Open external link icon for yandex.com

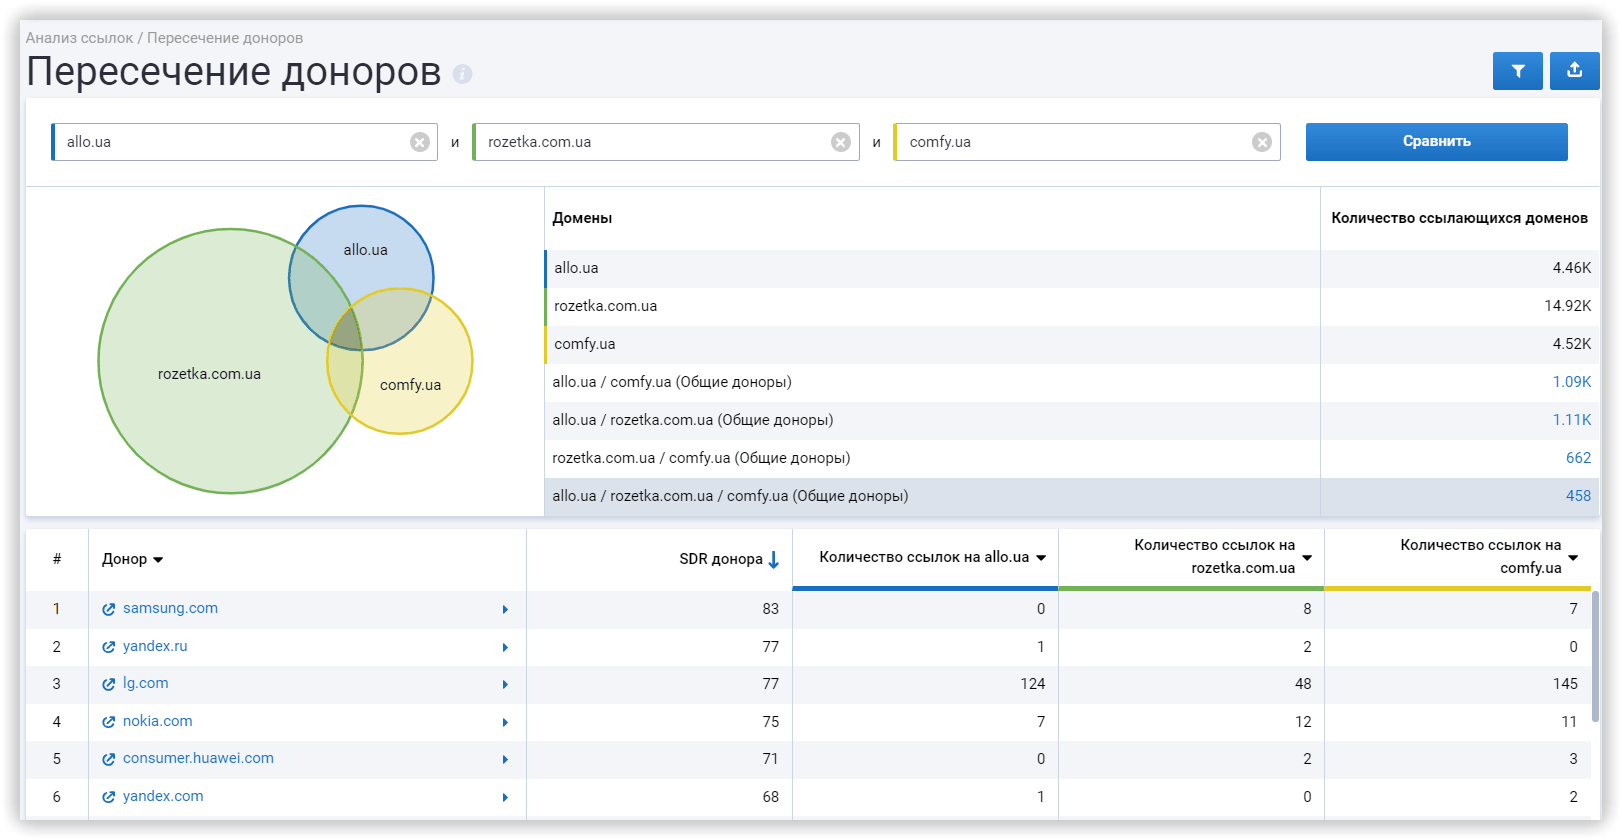(109, 797)
